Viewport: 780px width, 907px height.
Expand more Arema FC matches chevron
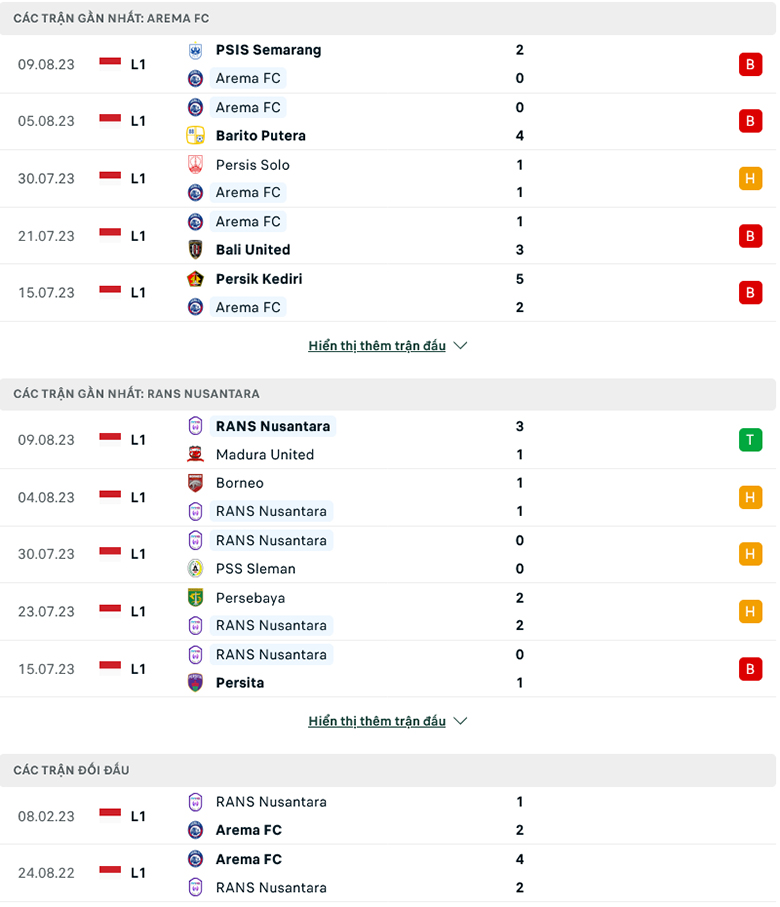[x=460, y=346]
